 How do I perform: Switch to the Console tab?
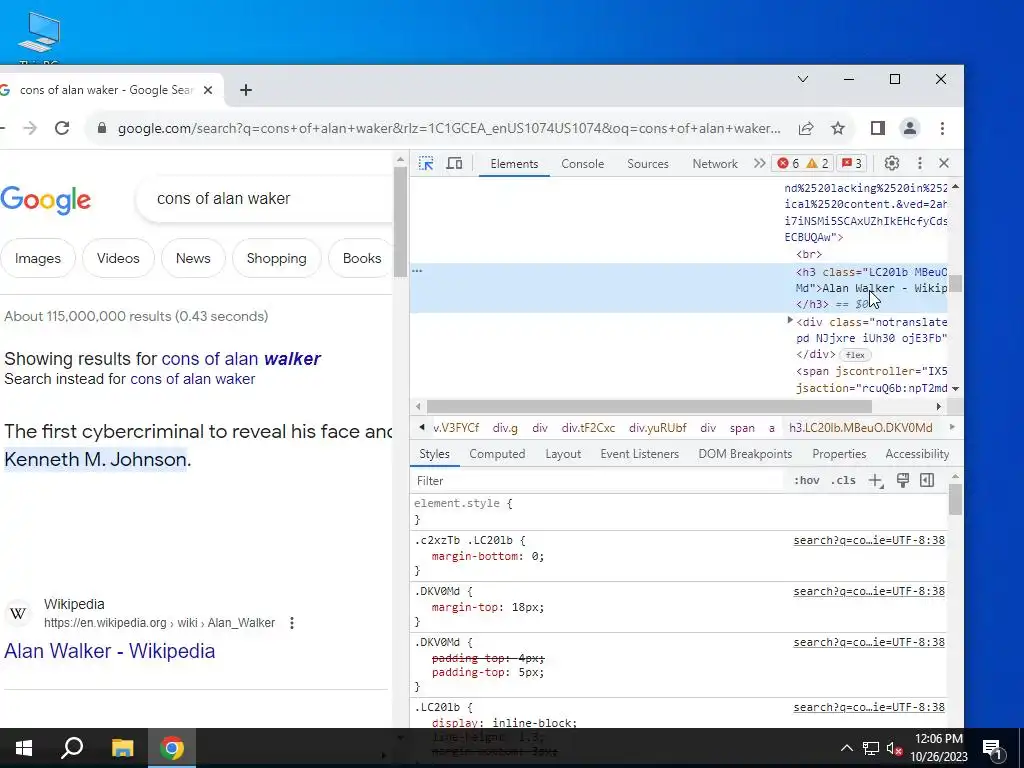[583, 164]
